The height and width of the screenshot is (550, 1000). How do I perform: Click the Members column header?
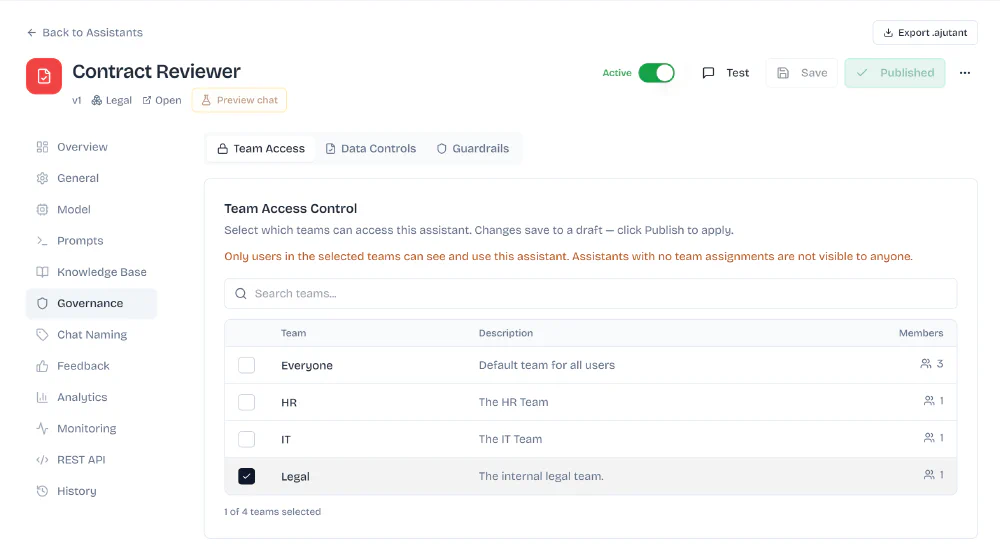click(921, 333)
